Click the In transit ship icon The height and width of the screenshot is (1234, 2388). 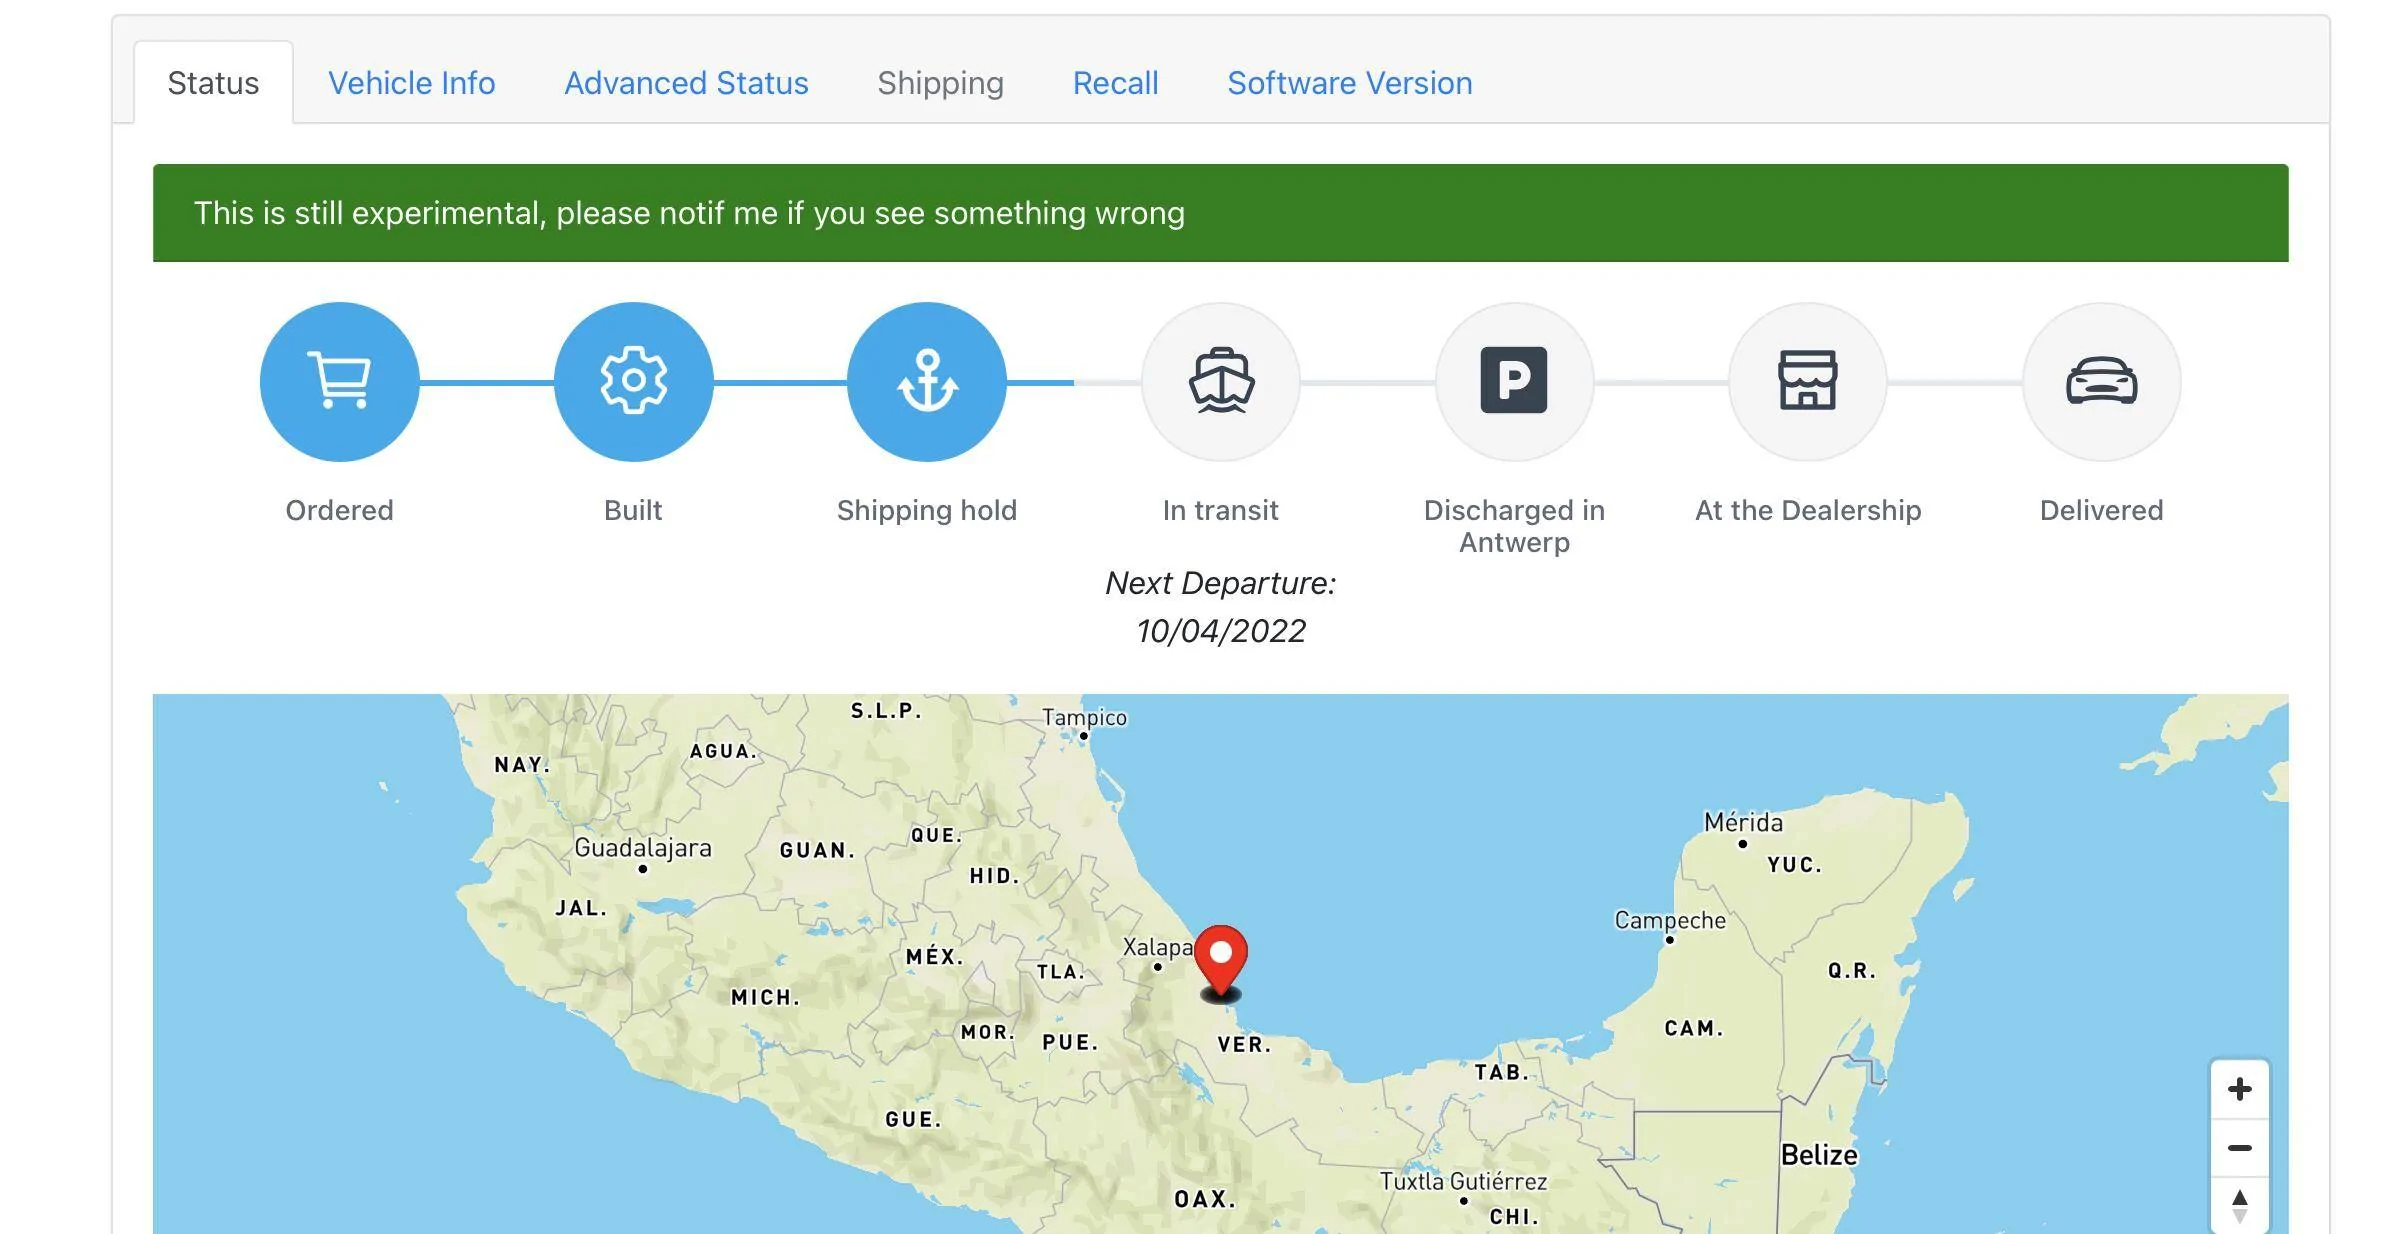[x=1221, y=382]
